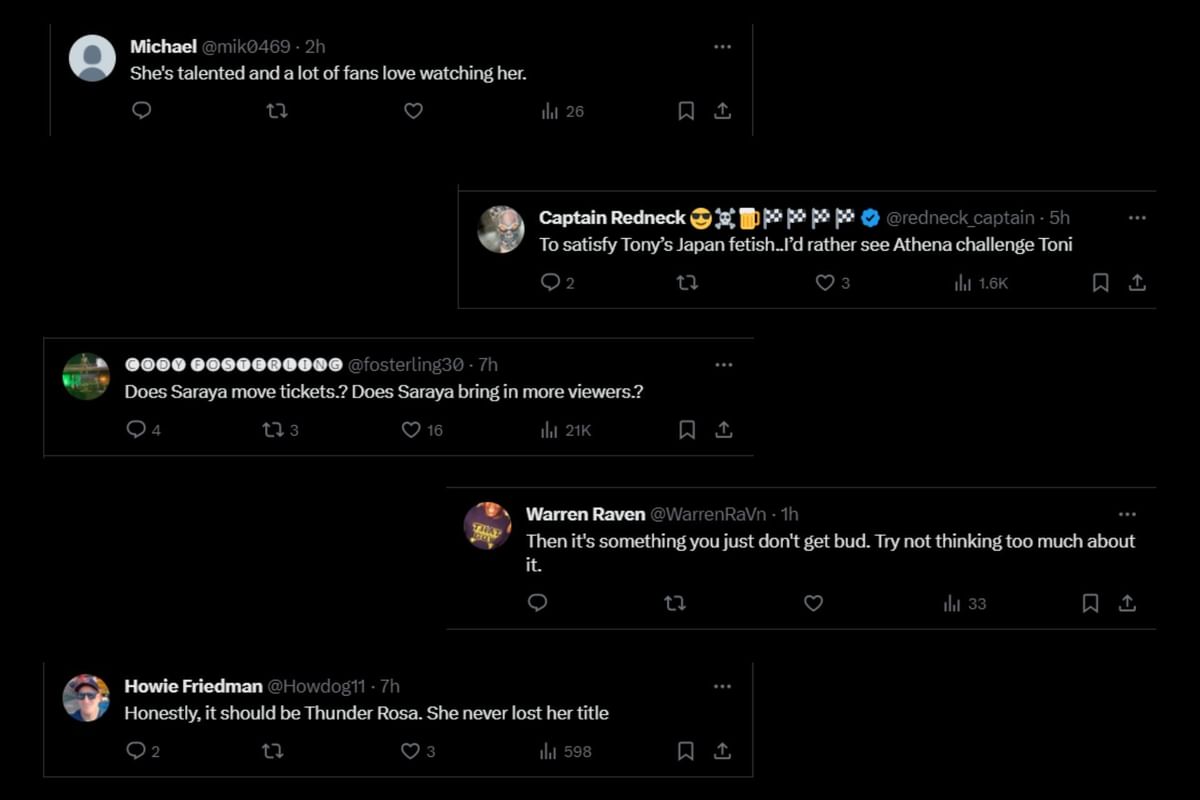
Task: Repost Captain Redneck's tweet
Action: [687, 283]
